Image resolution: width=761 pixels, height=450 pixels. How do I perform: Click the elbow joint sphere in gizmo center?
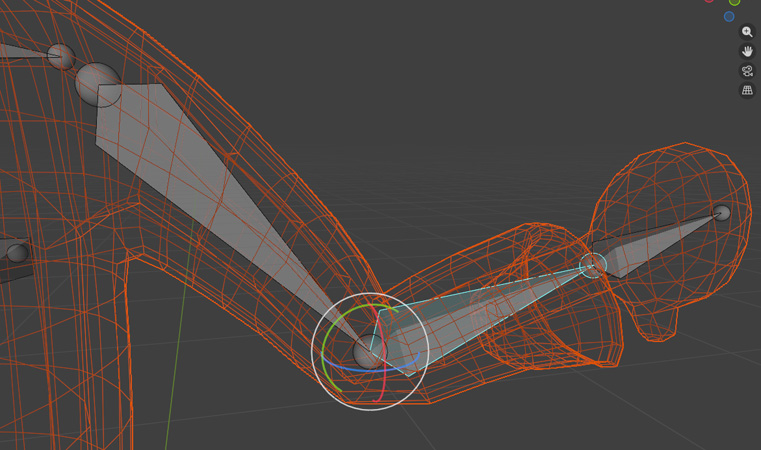pyautogui.click(x=368, y=352)
